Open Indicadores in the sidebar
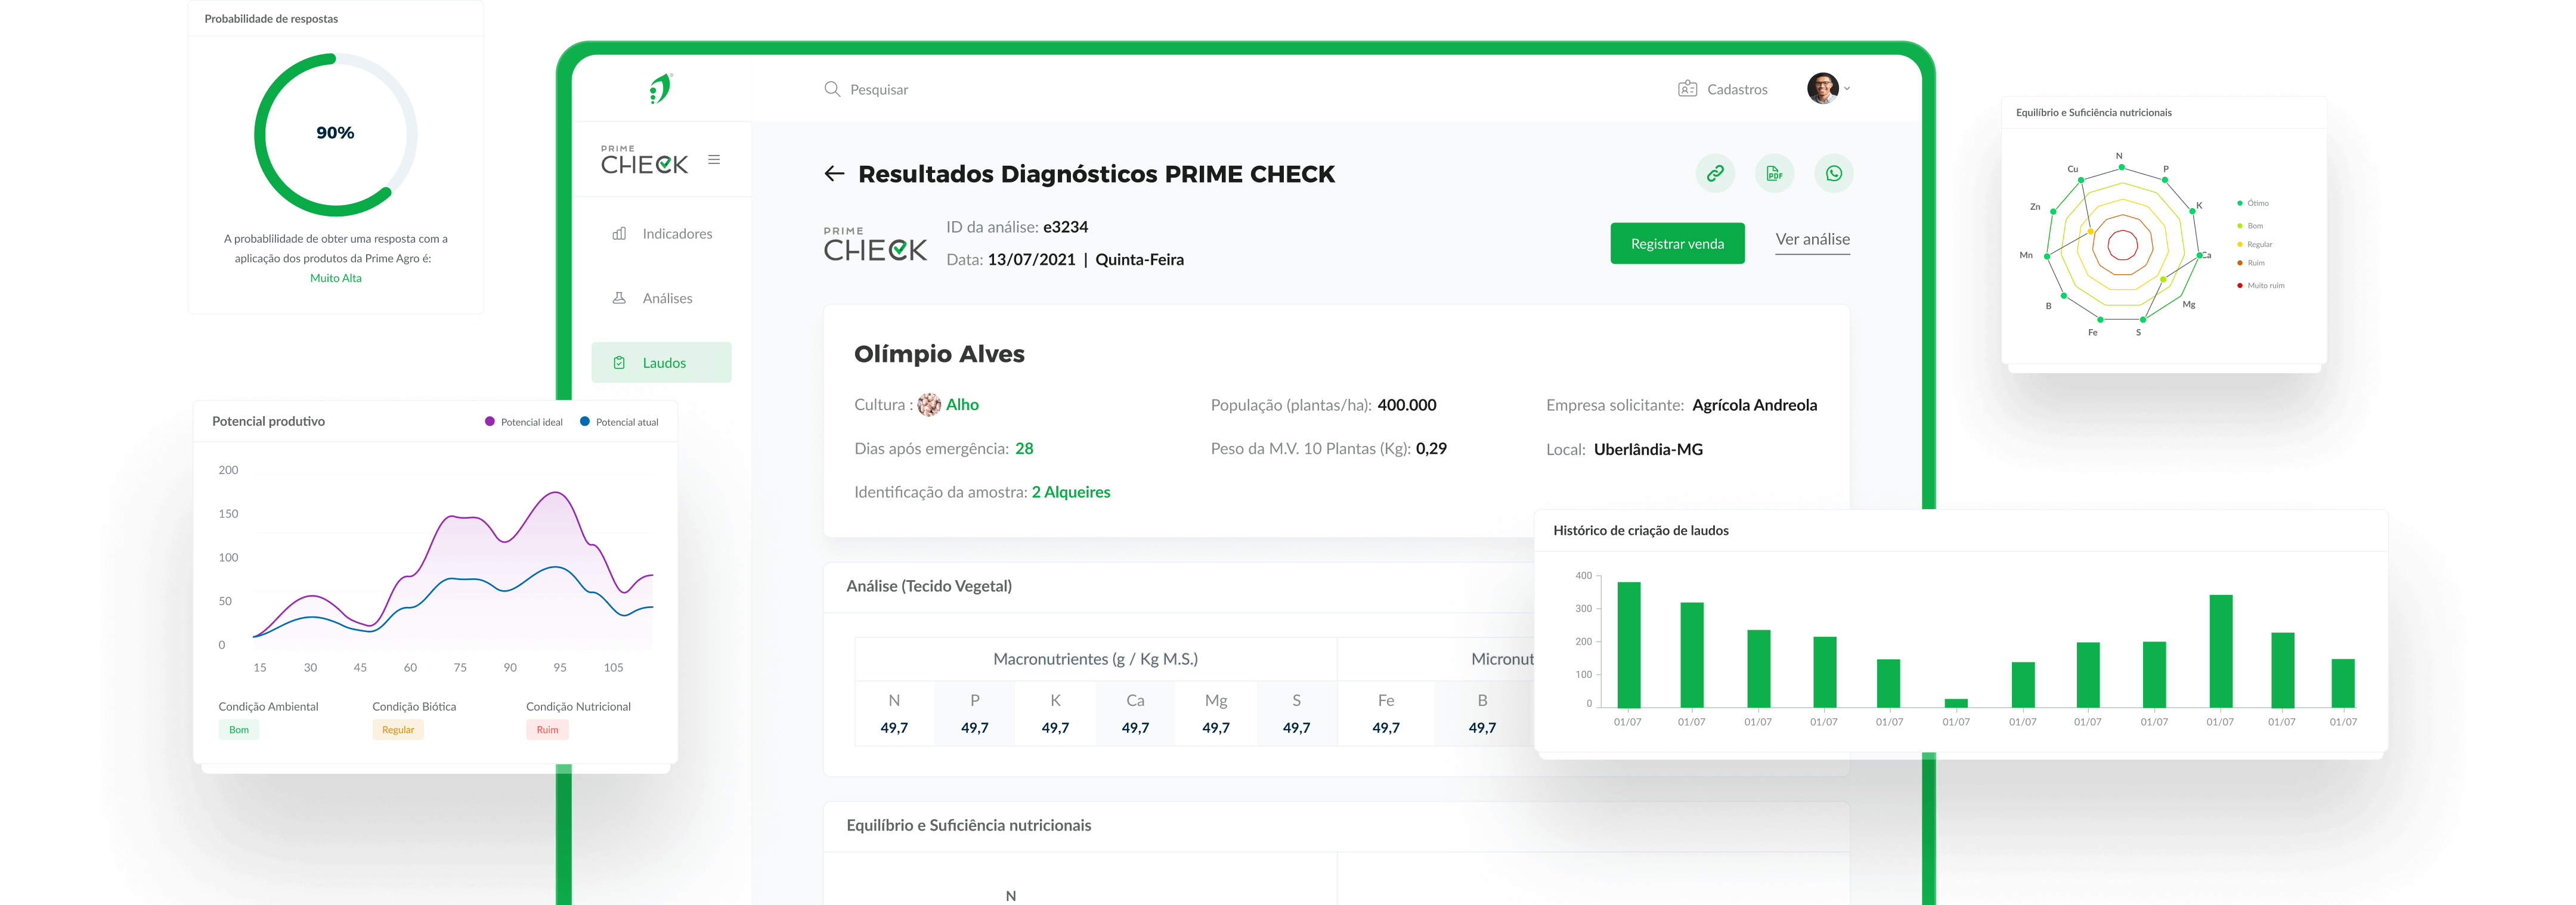This screenshot has height=905, width=2576. (x=661, y=233)
